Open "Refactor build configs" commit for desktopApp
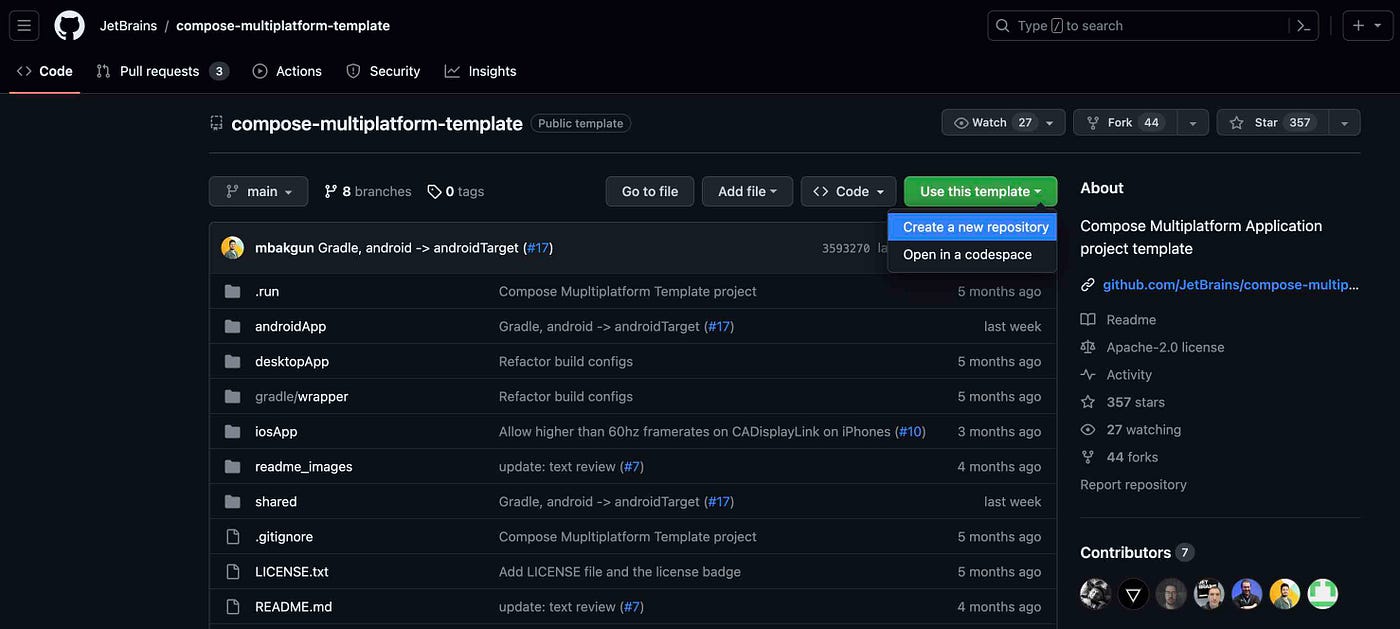Screen dimensions: 1400x629 566,361
